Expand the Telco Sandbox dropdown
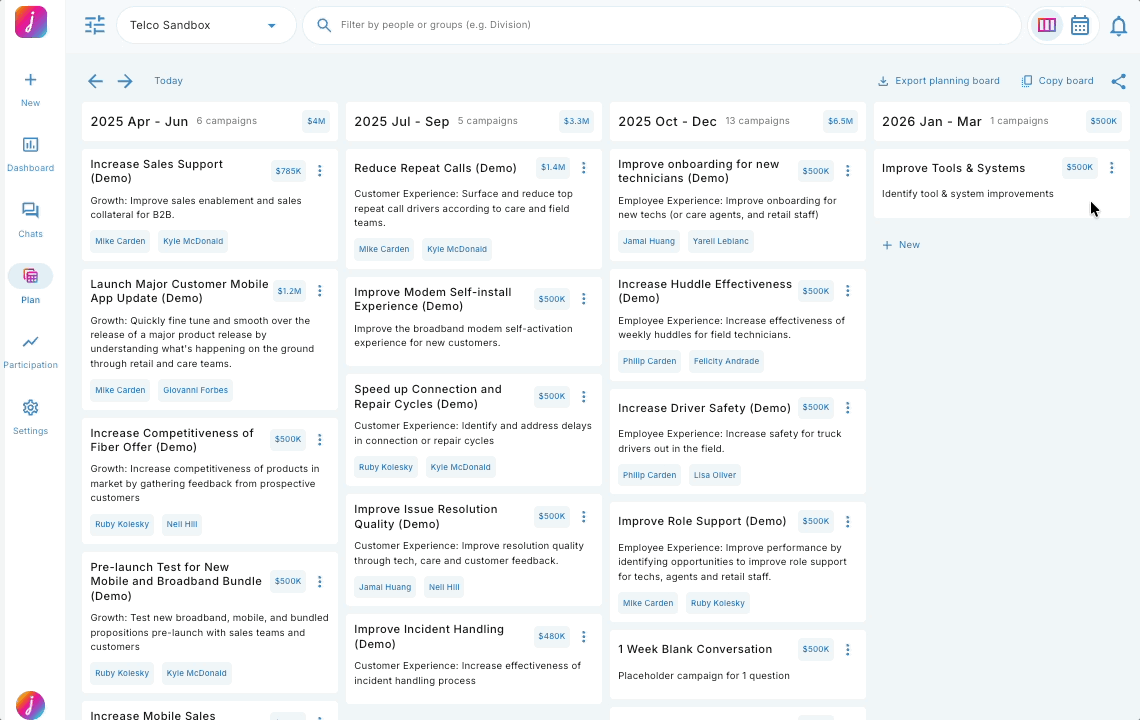 point(271,26)
